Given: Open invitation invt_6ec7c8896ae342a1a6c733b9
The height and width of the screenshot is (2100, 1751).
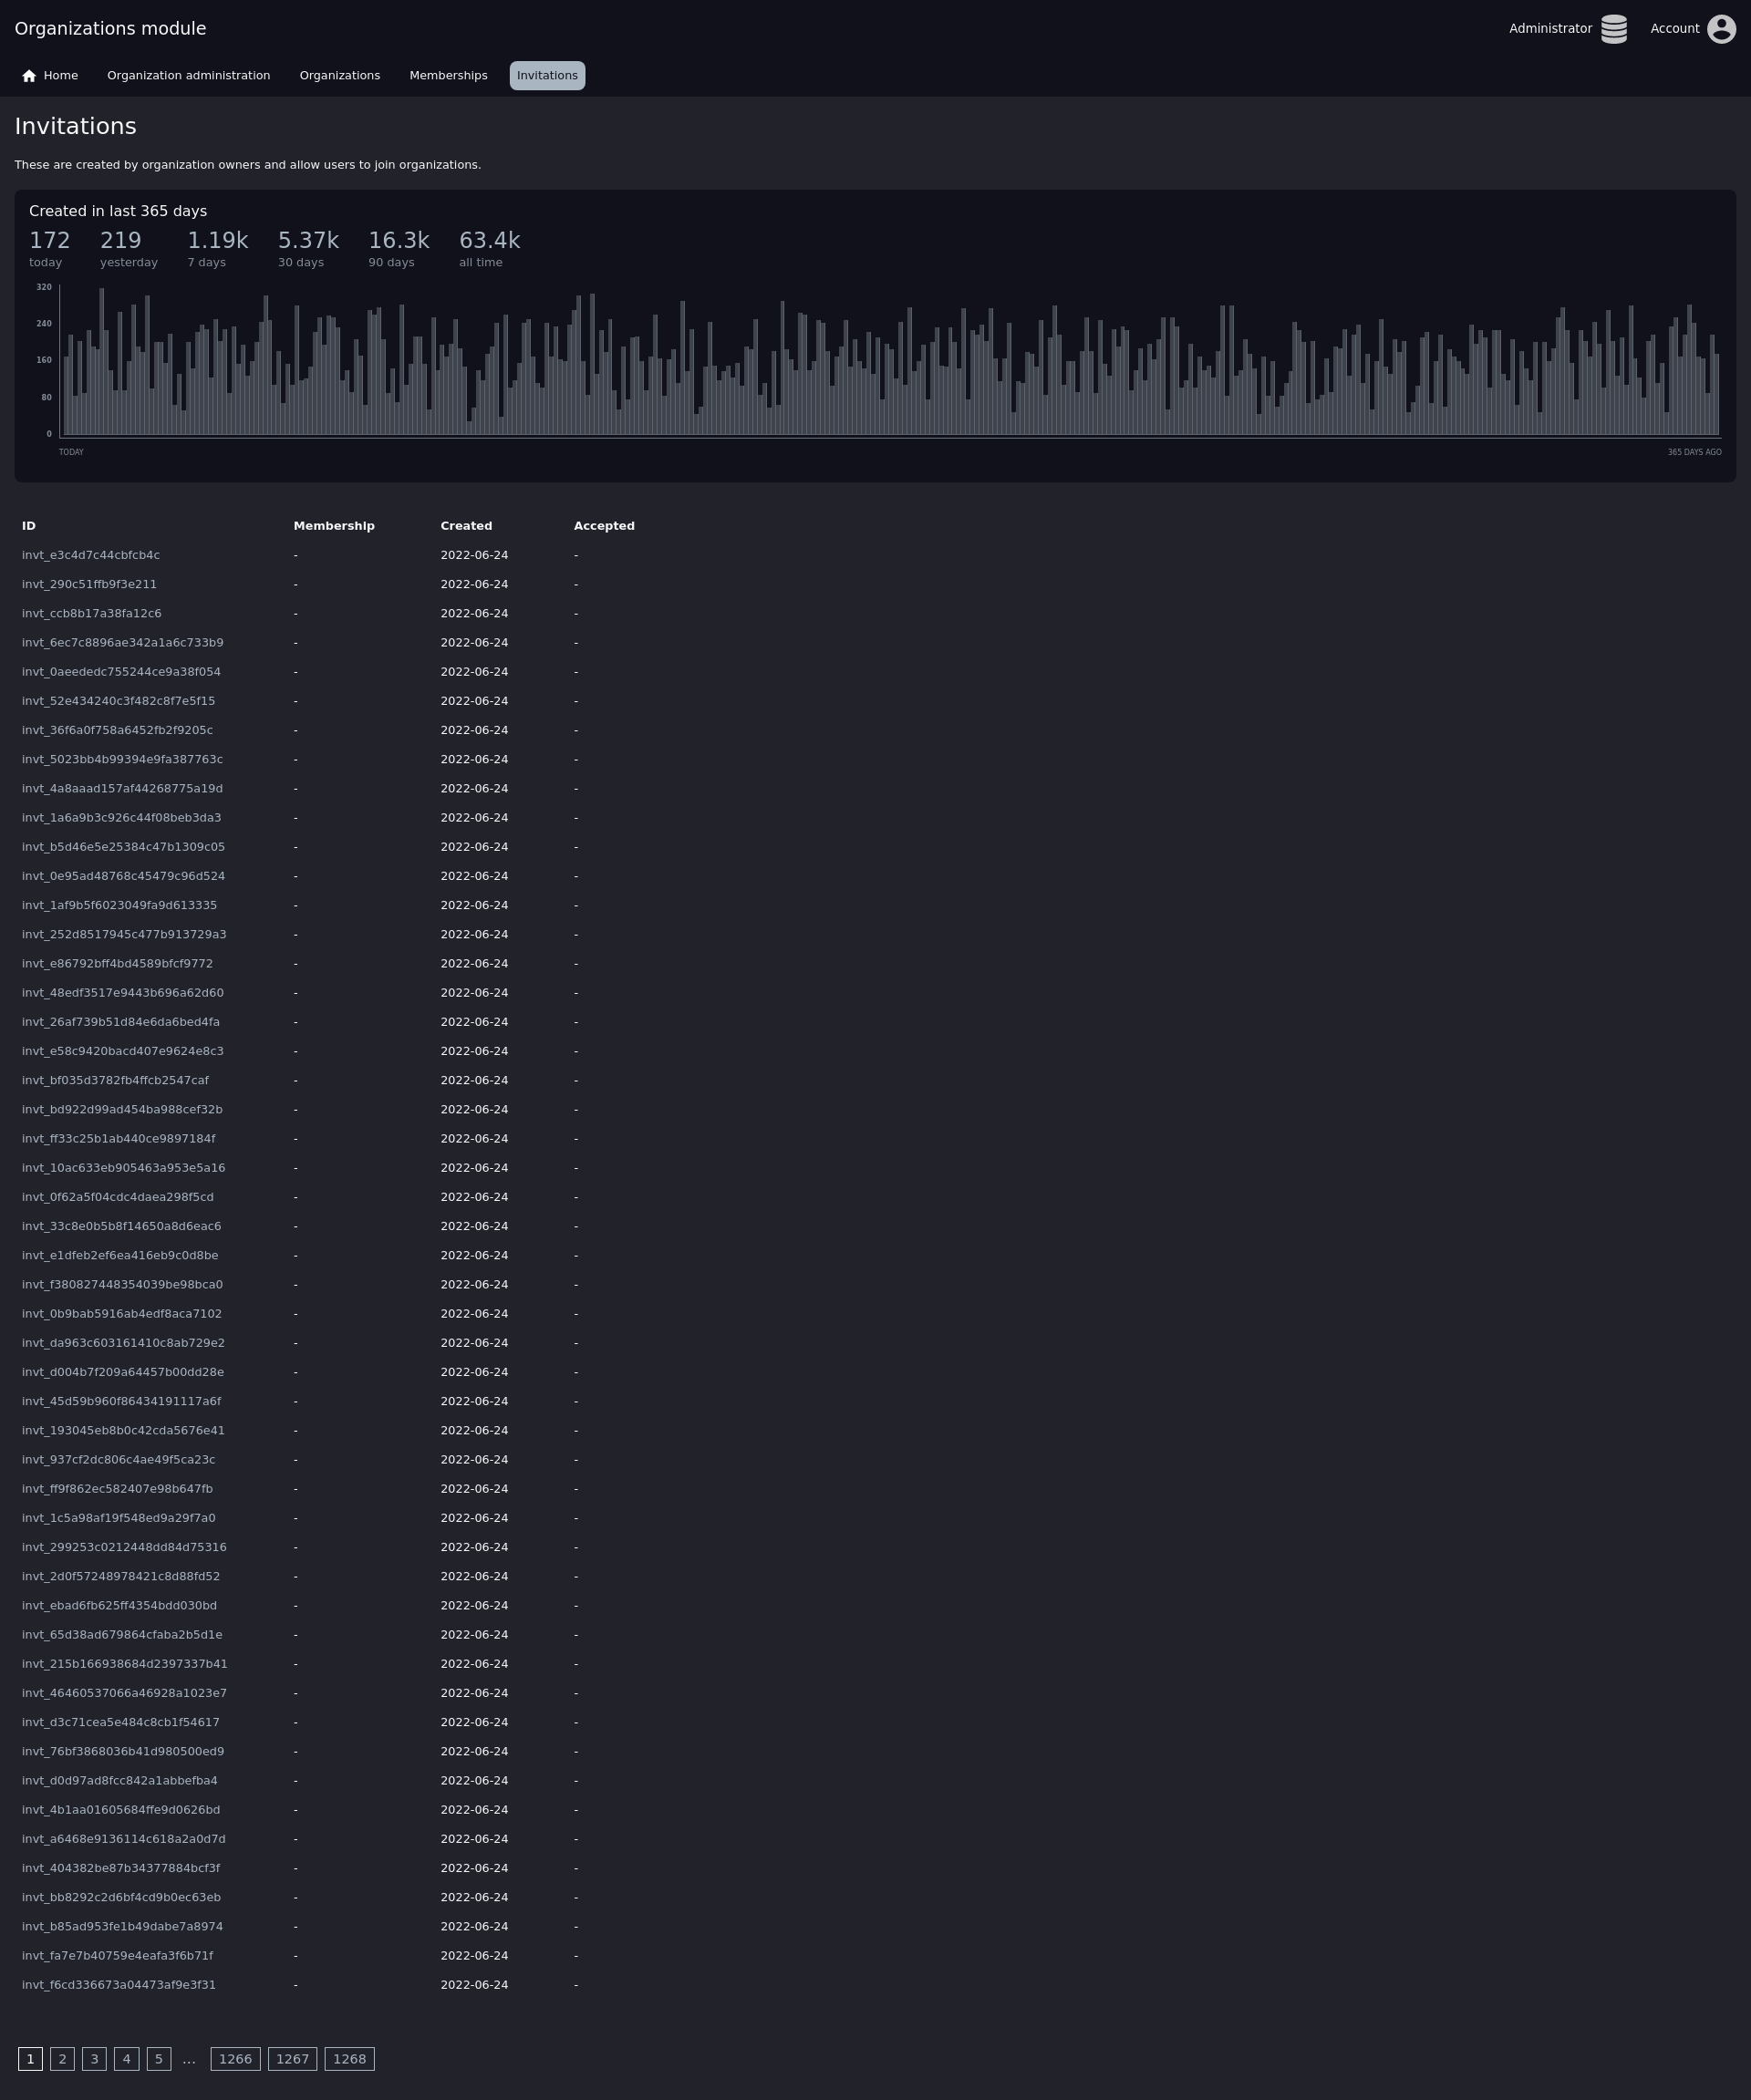Looking at the screenshot, I should tap(123, 643).
